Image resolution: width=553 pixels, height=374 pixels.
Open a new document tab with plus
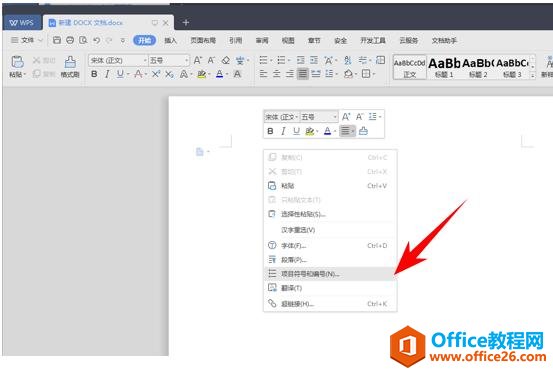point(186,23)
